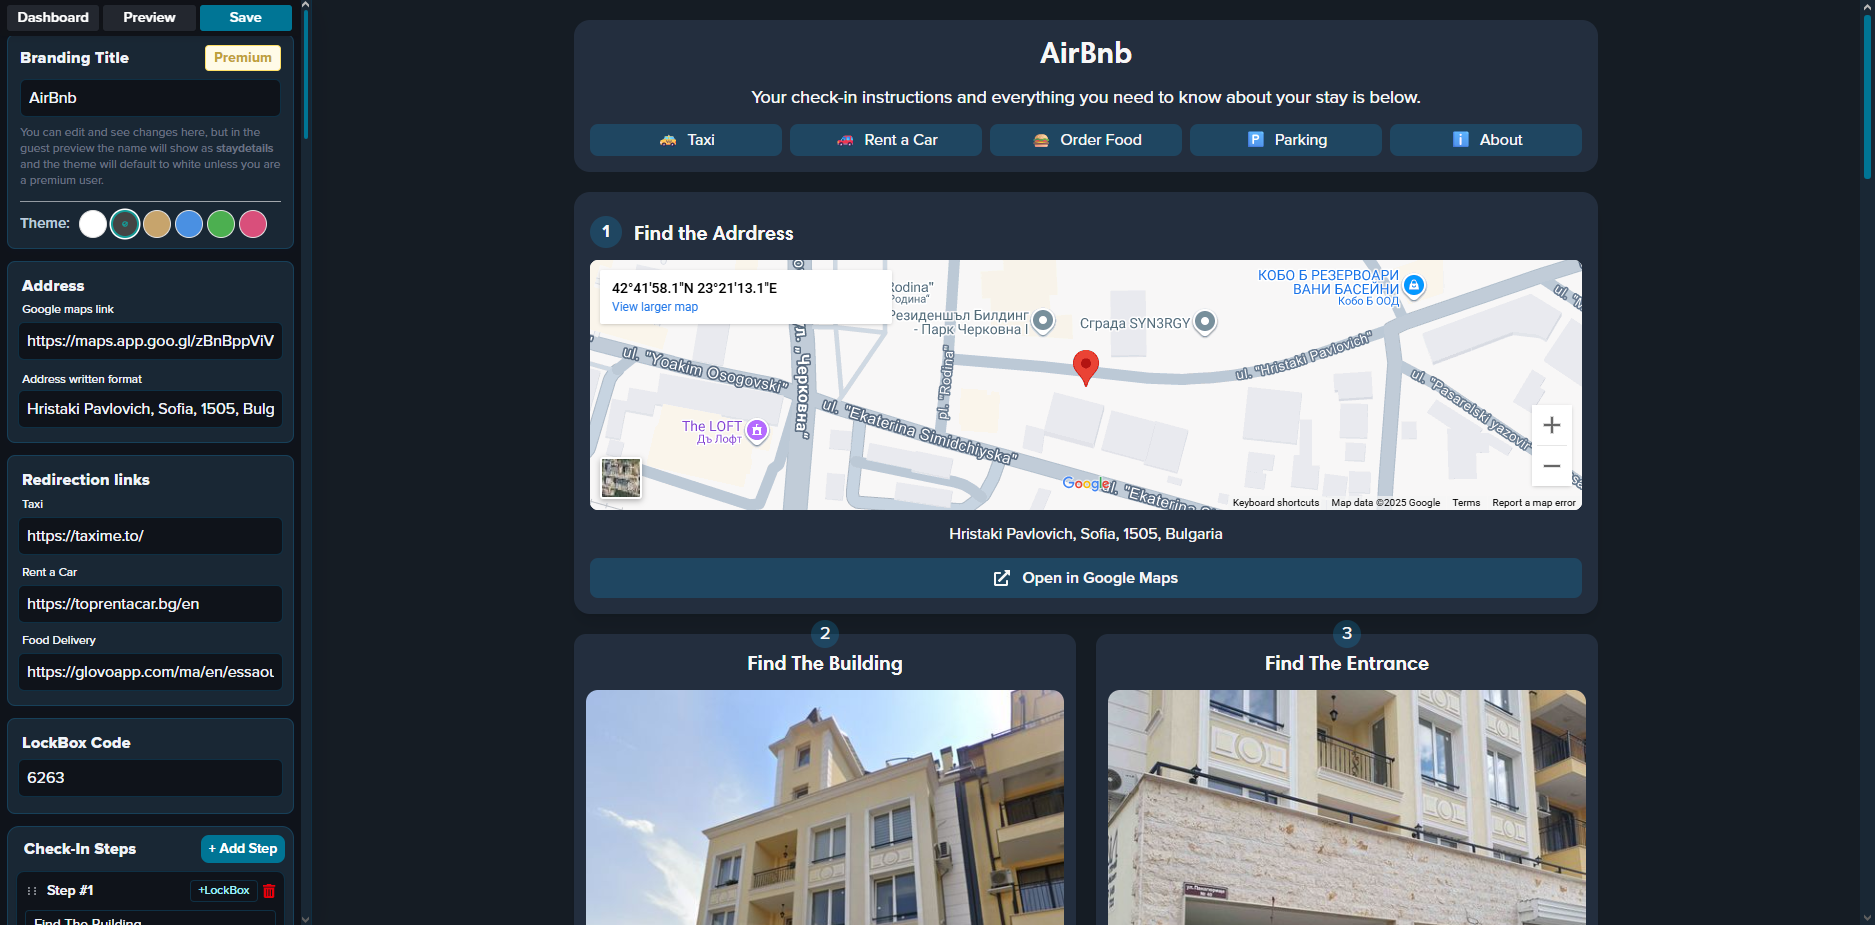This screenshot has width=1875, height=925.
Task: Select the green theme color
Action: pos(221,224)
